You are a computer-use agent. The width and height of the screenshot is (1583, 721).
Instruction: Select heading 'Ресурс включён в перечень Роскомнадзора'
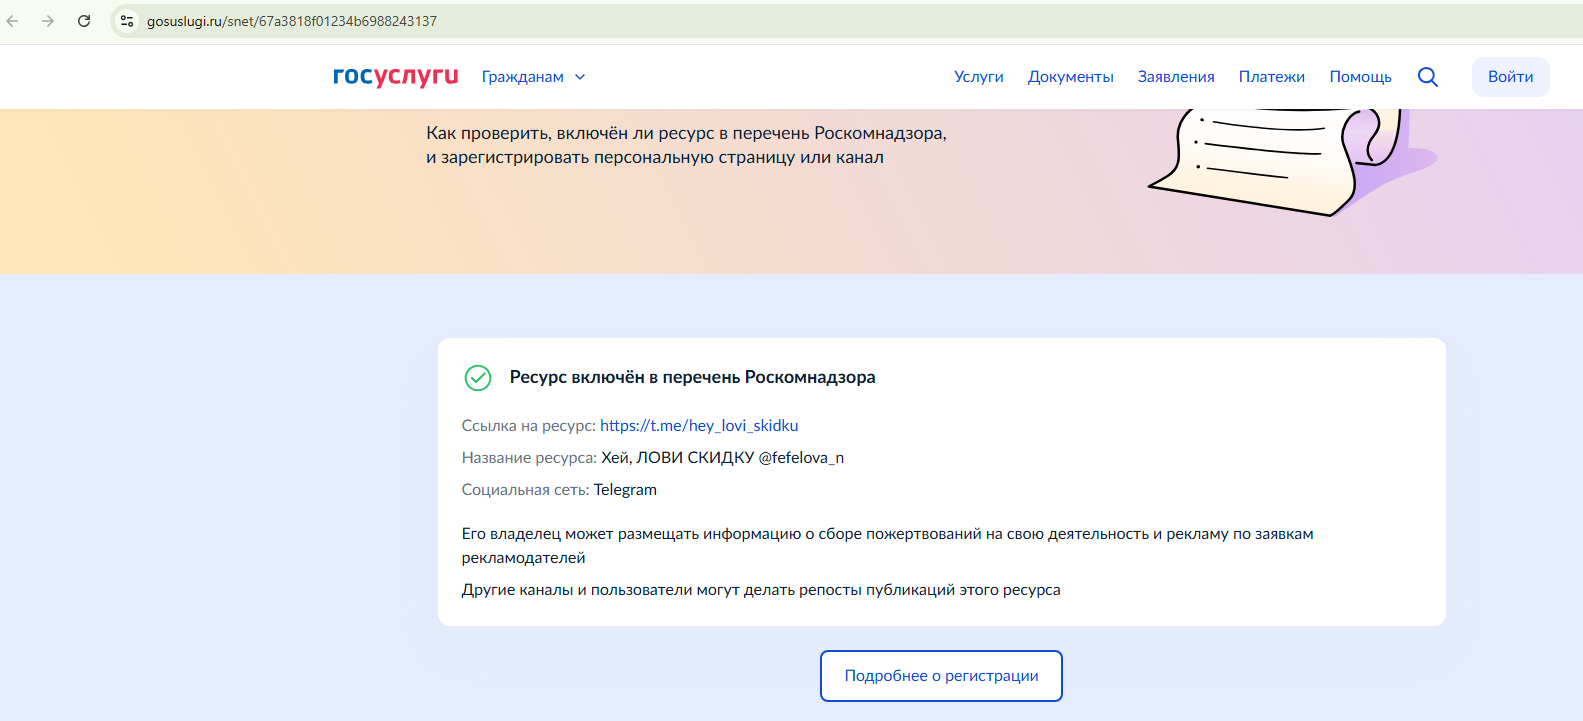point(692,377)
